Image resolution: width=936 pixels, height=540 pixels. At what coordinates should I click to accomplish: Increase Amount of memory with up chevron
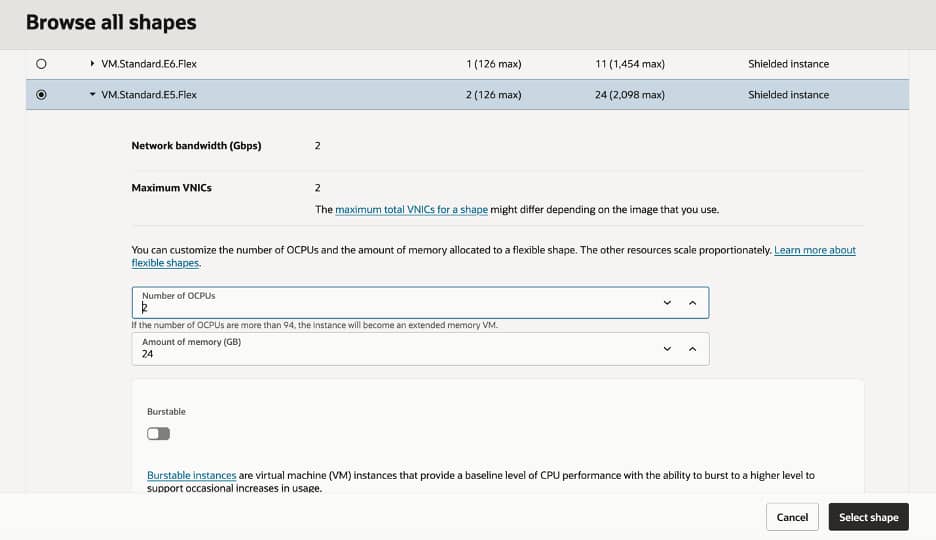pyautogui.click(x=692, y=349)
